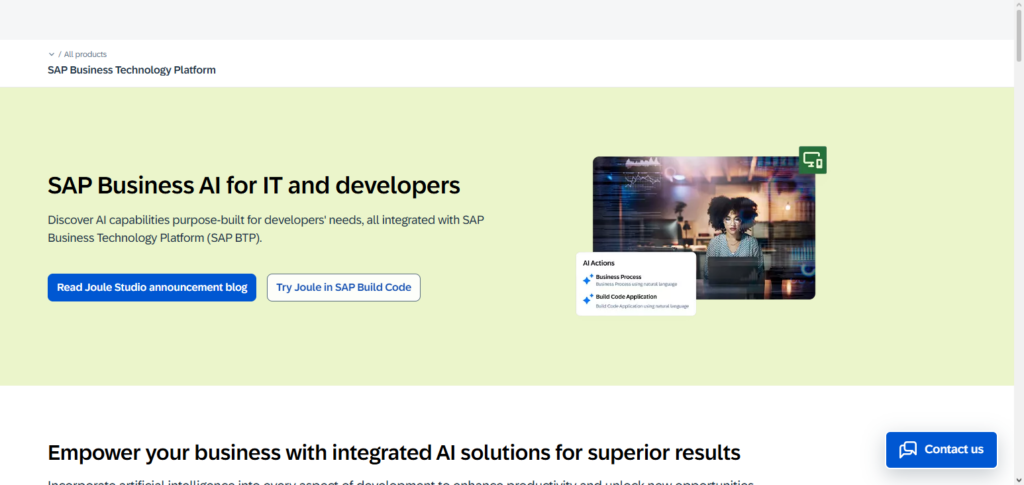This screenshot has width=1024, height=485.
Task: Select the Build Code Application AI action
Action: coord(642,300)
